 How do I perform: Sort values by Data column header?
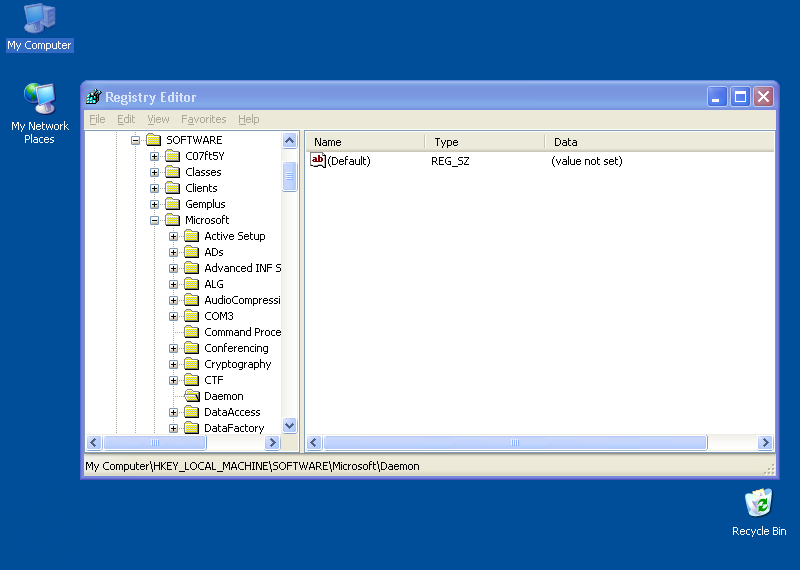click(660, 142)
